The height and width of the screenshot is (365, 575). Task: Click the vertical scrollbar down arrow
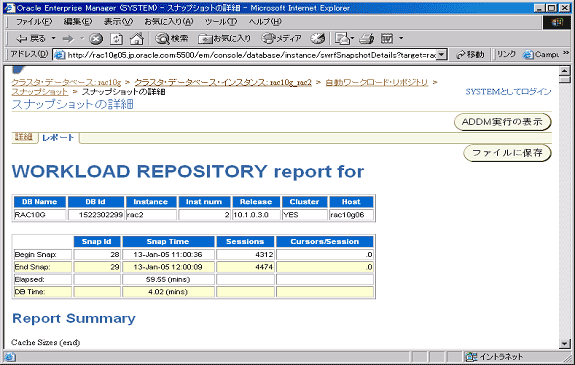[564, 344]
